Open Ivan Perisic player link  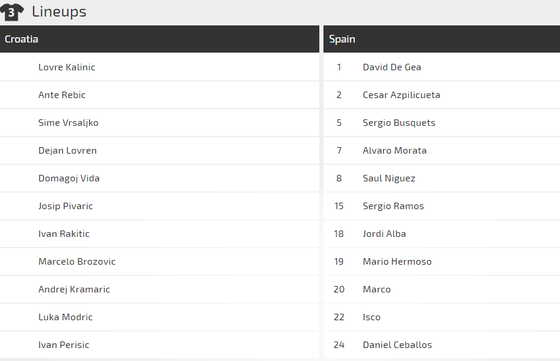[x=64, y=345]
